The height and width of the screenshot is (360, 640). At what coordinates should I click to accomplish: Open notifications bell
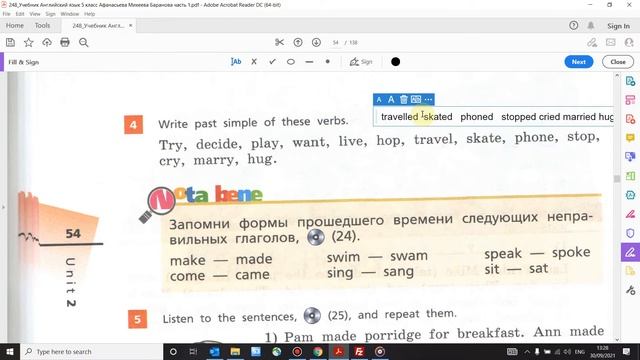click(x=591, y=25)
